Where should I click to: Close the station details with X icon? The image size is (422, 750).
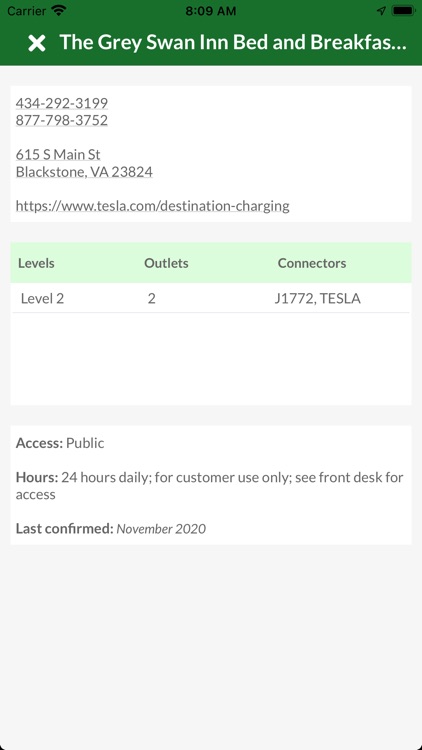click(37, 43)
